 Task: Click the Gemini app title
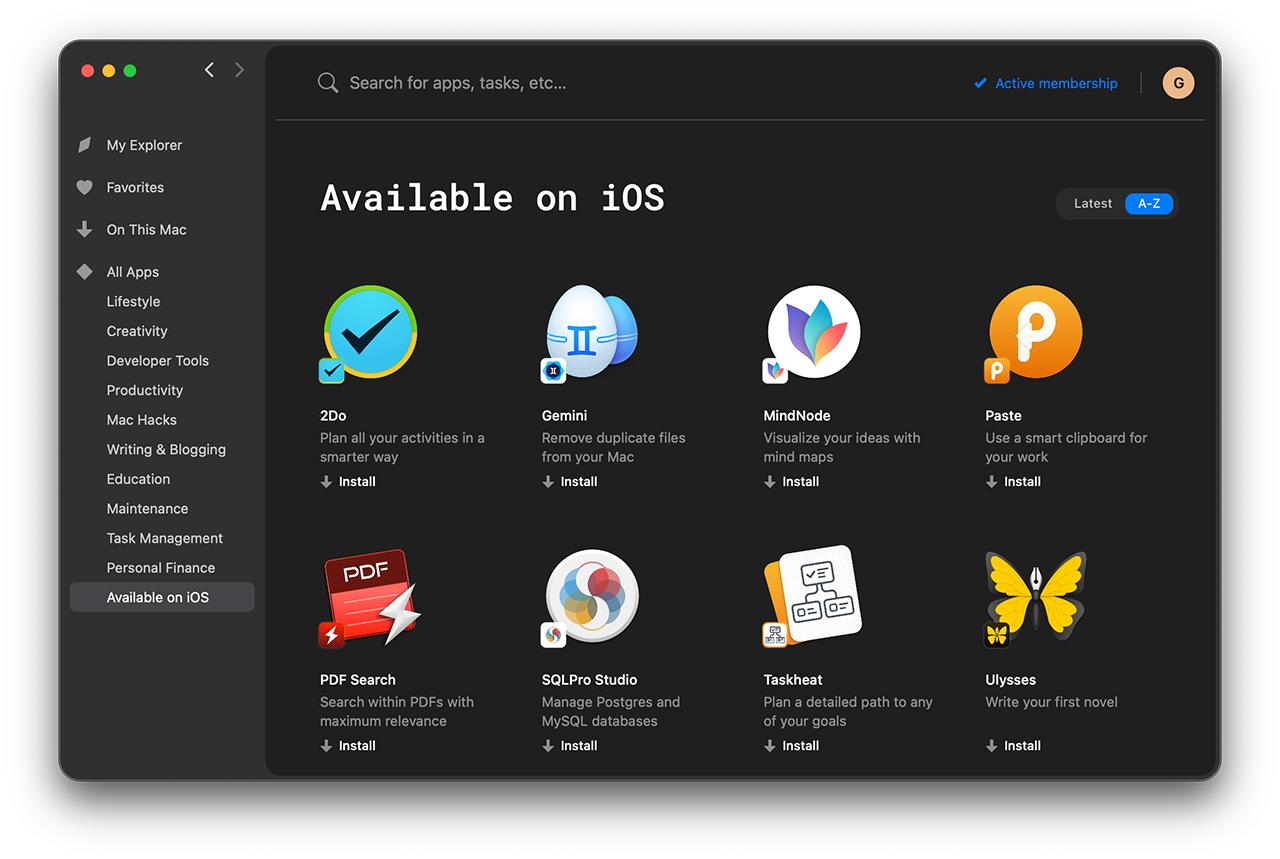tap(565, 416)
